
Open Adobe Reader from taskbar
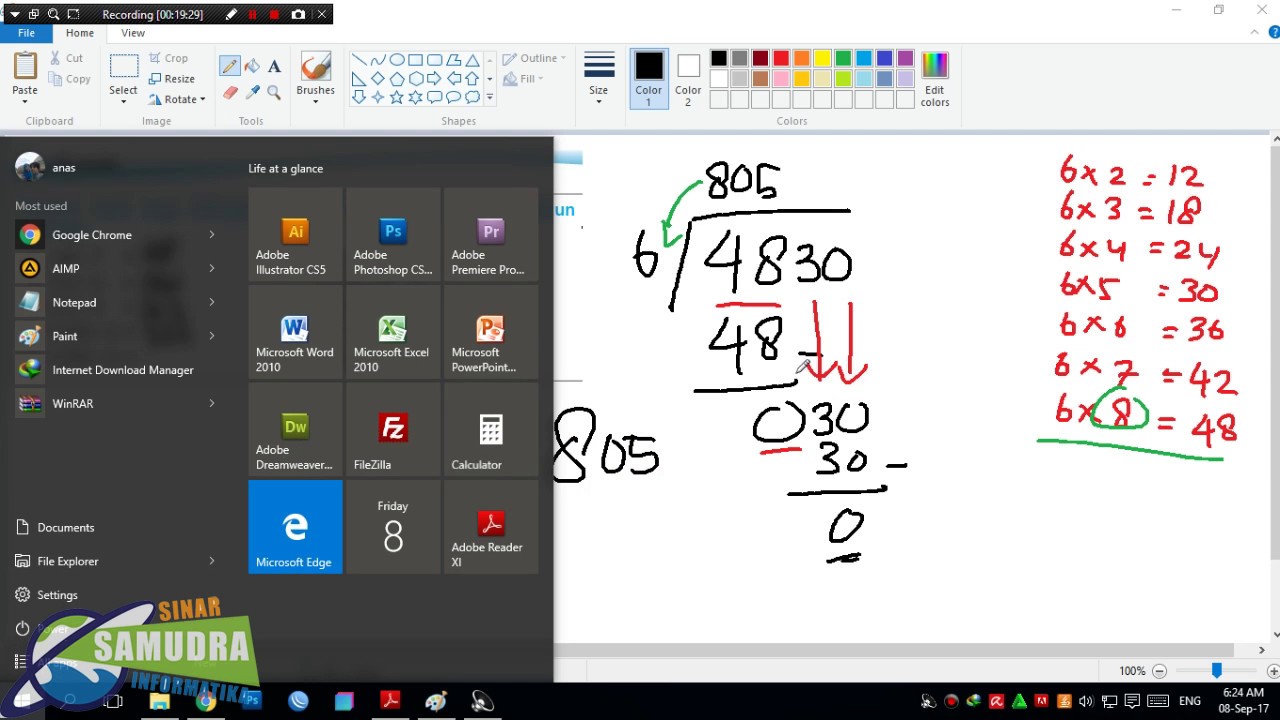click(x=389, y=701)
